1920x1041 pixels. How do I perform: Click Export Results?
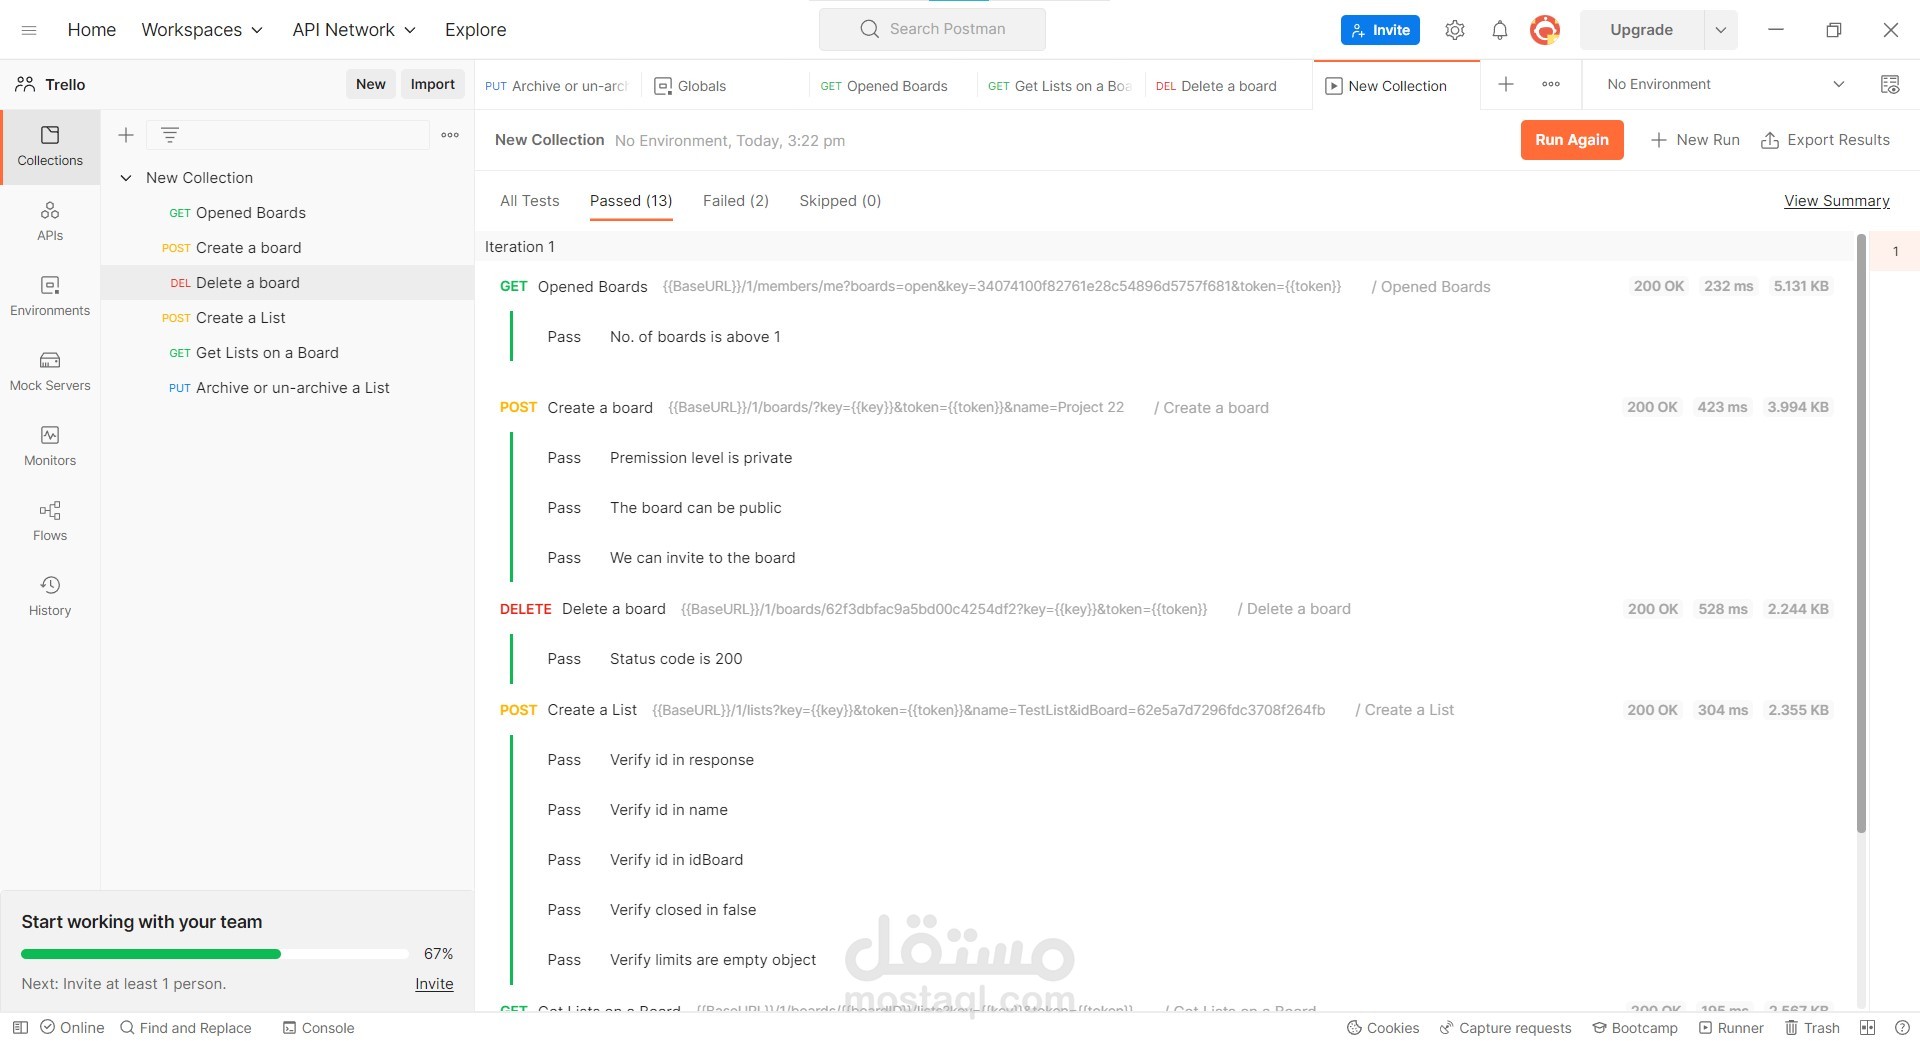[x=1825, y=140]
